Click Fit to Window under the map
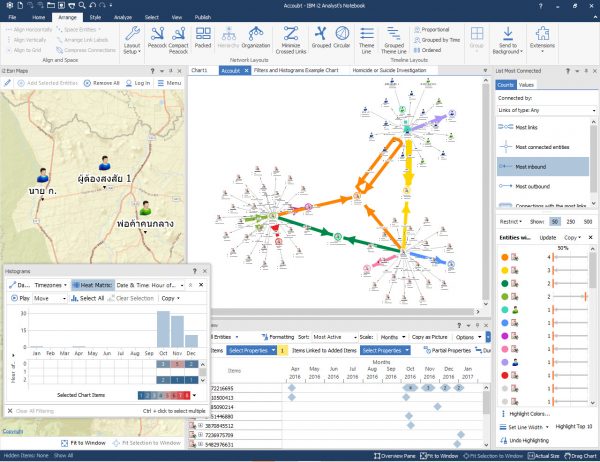 pos(83,443)
